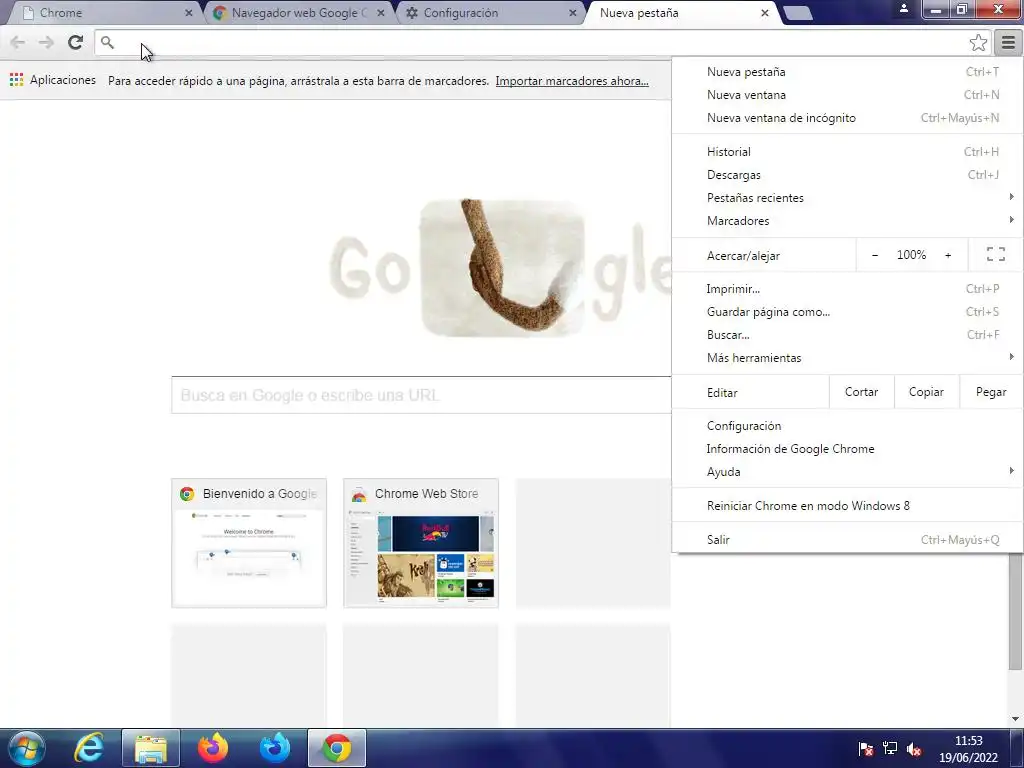This screenshot has width=1024, height=768.
Task: Click the Pegar button
Action: (x=991, y=392)
